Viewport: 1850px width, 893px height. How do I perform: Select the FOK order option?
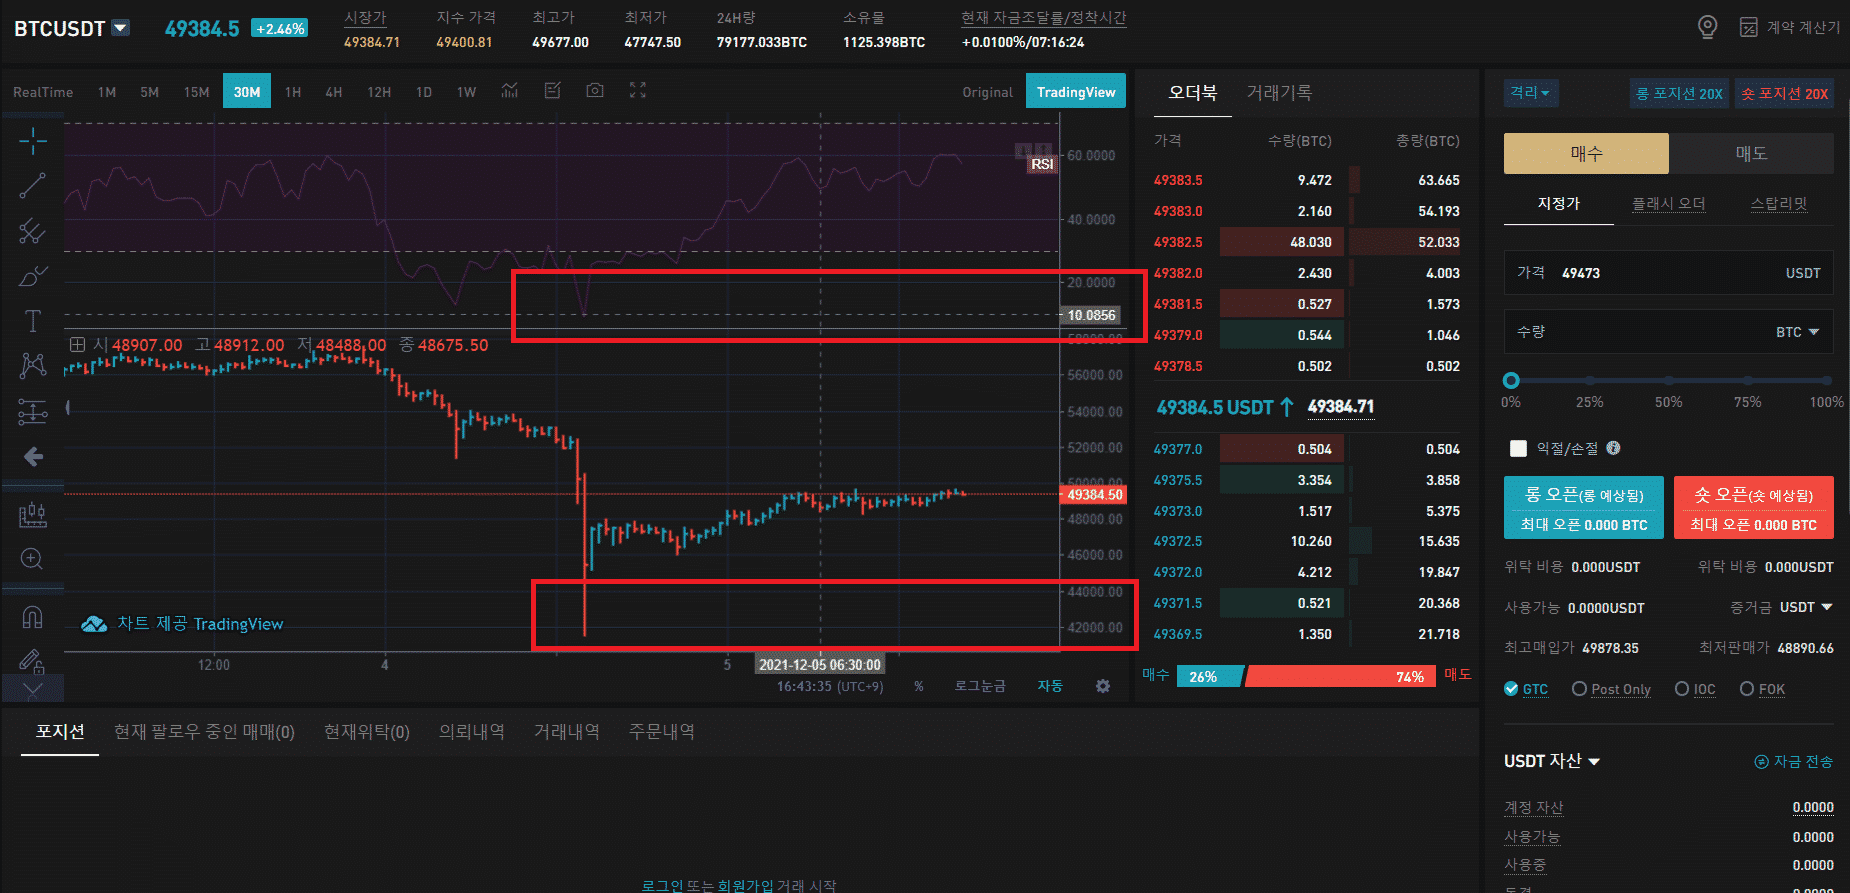(x=1762, y=689)
